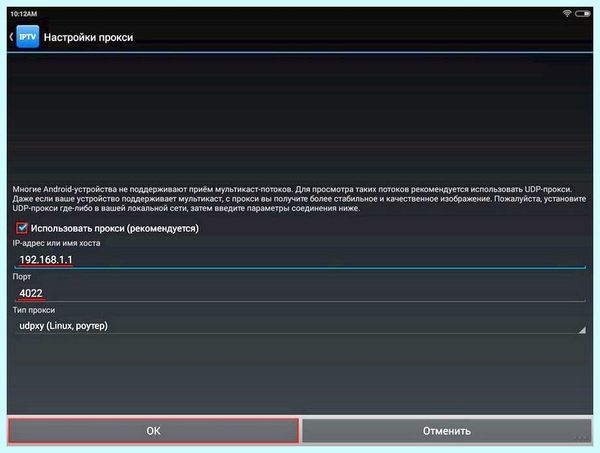Tap the IPTV app icon

point(28,37)
